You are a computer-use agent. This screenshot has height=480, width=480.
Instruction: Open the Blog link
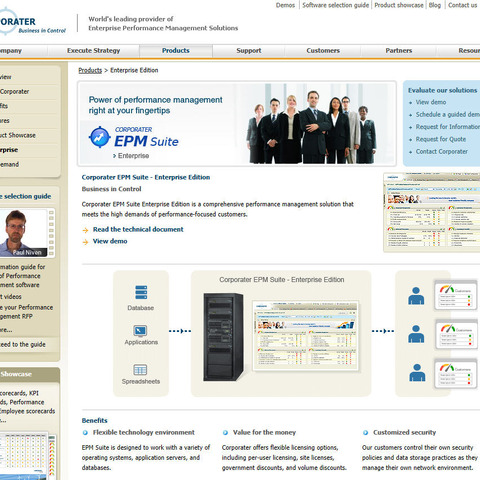coord(435,5)
